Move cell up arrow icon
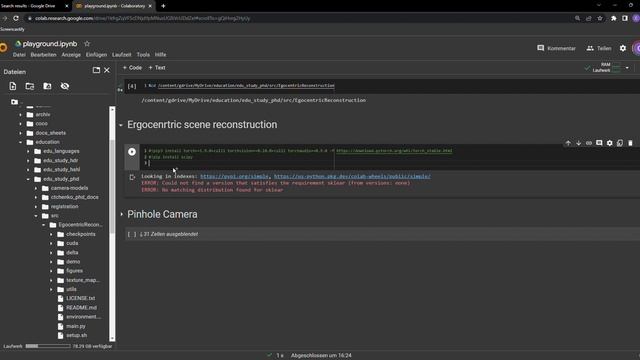 [x=568, y=143]
